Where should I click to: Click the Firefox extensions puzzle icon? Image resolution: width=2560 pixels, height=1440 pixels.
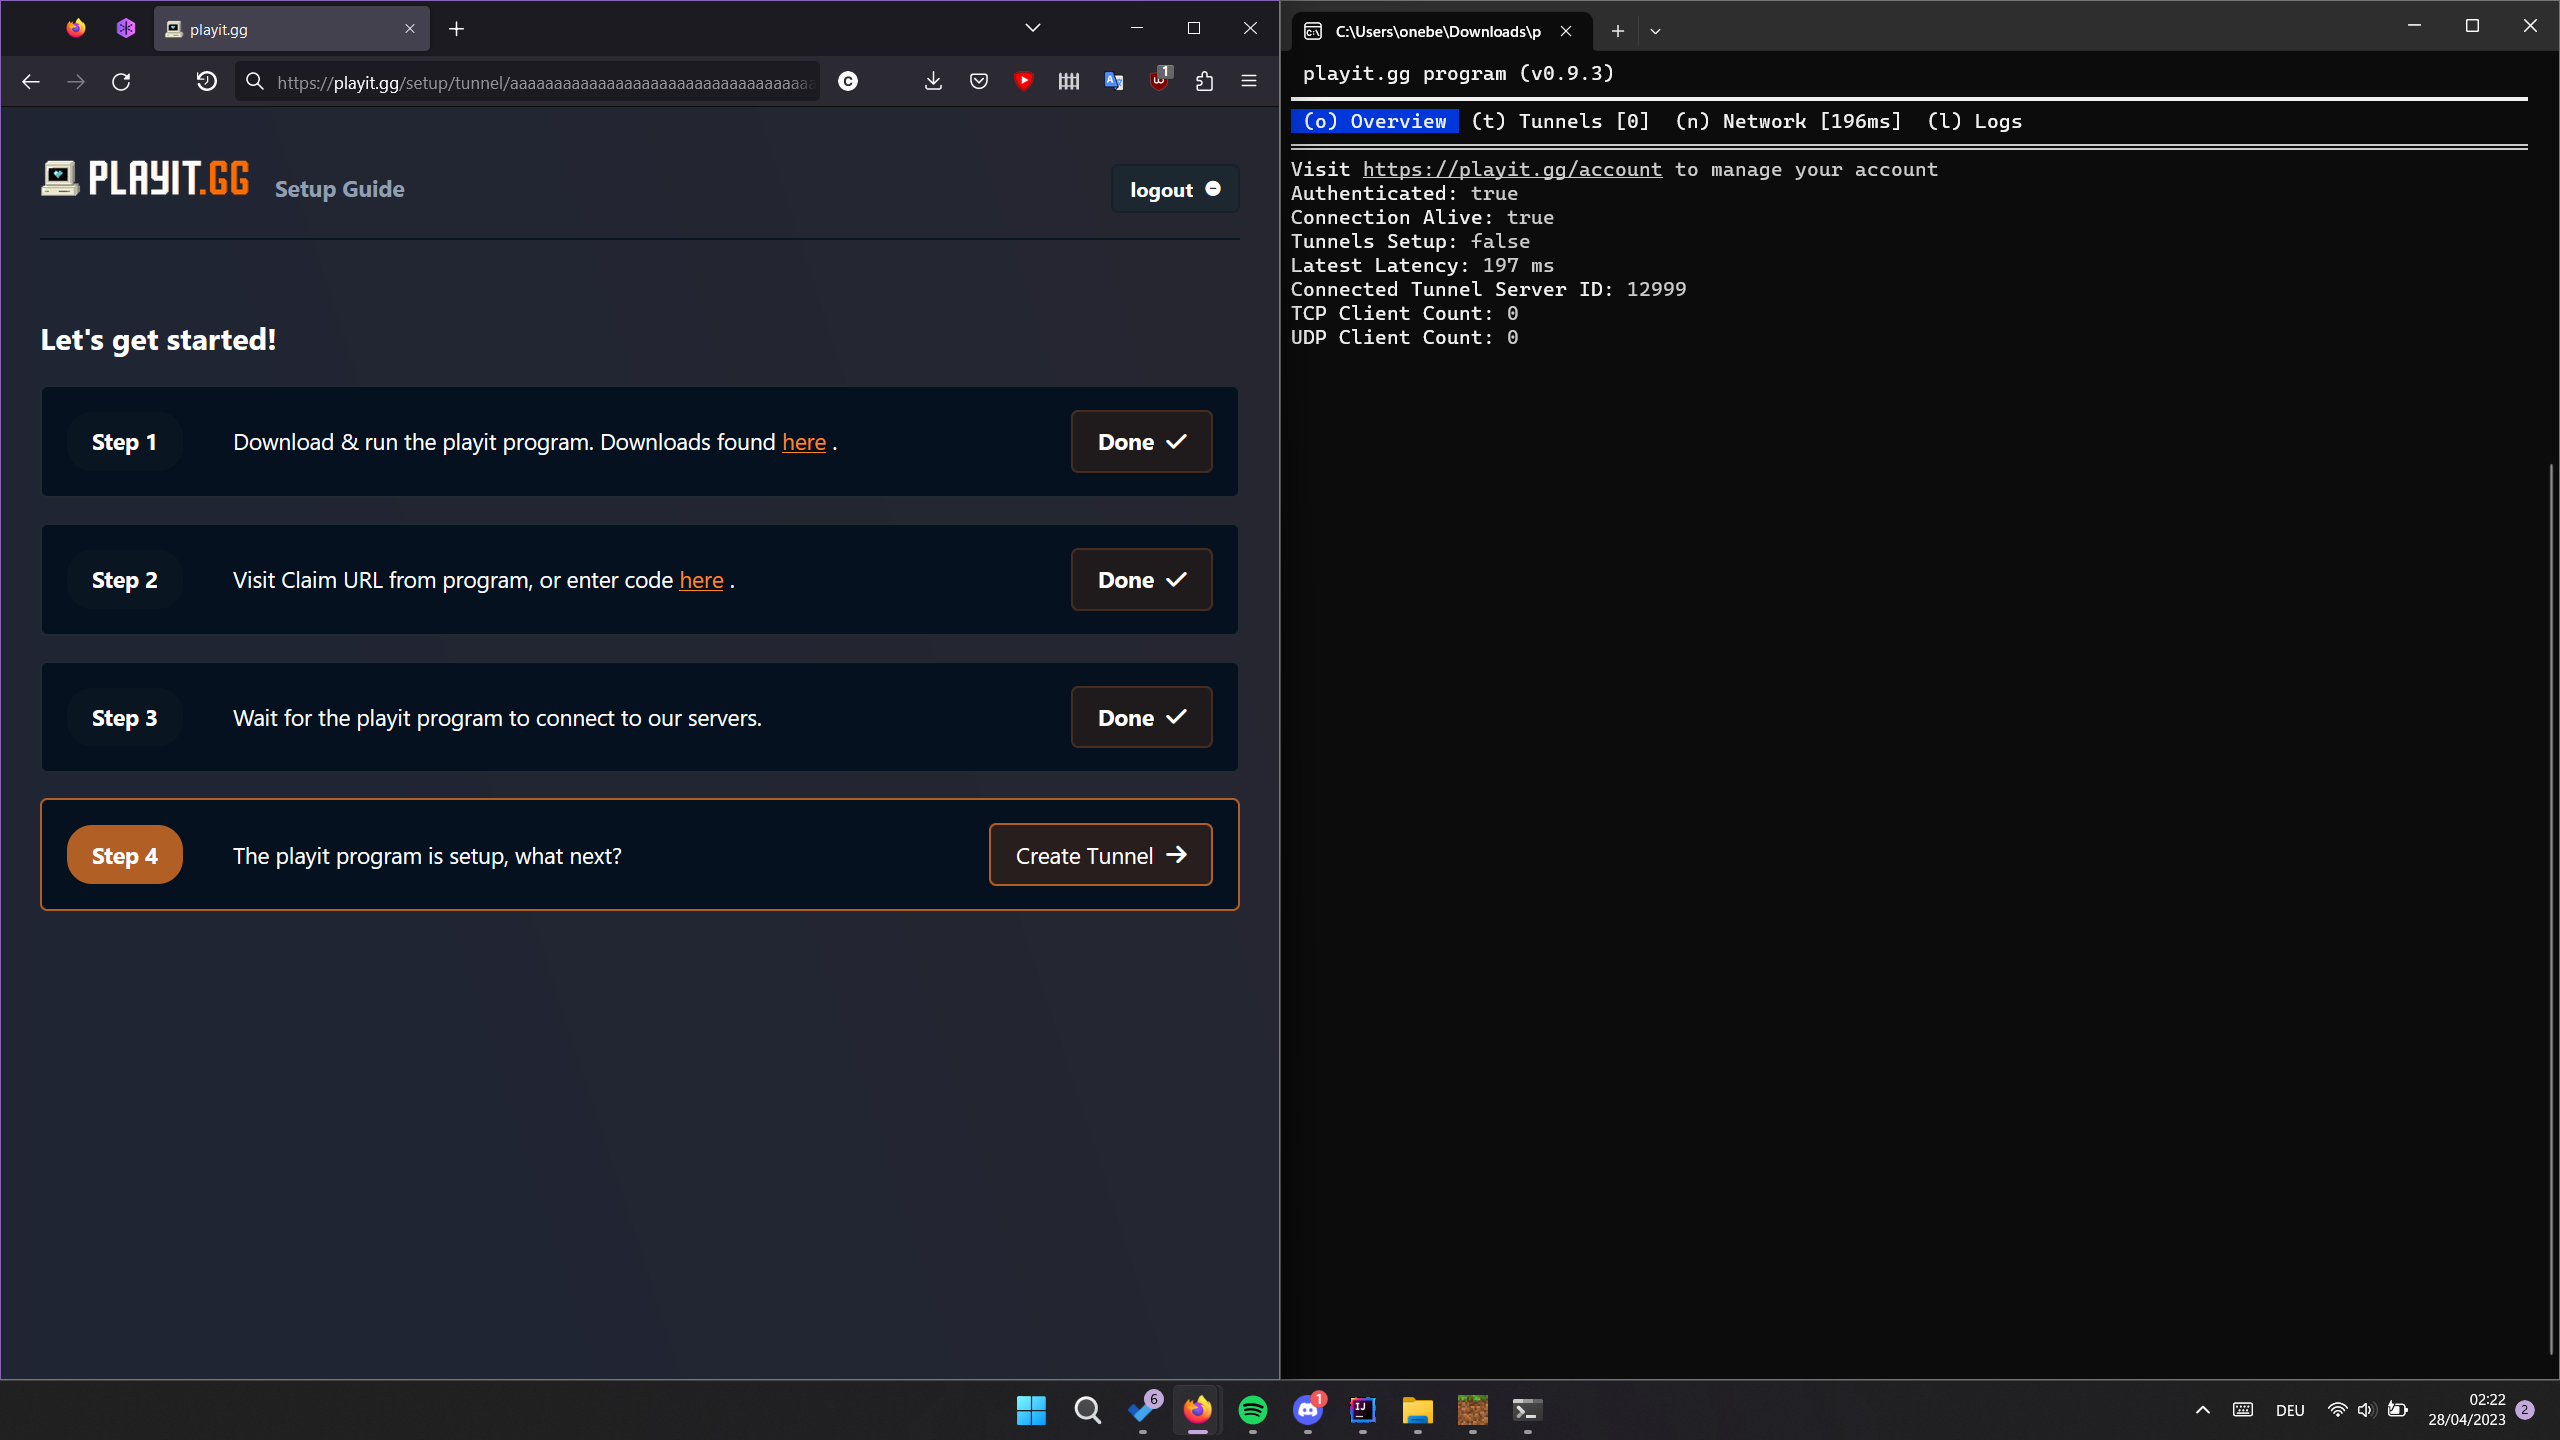point(1204,81)
